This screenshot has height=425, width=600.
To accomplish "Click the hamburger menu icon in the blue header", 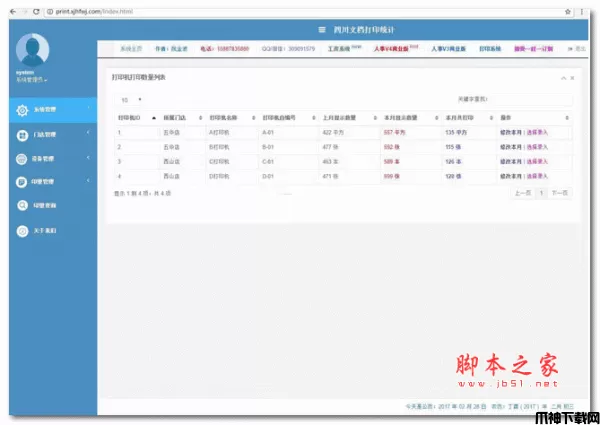I will point(322,30).
